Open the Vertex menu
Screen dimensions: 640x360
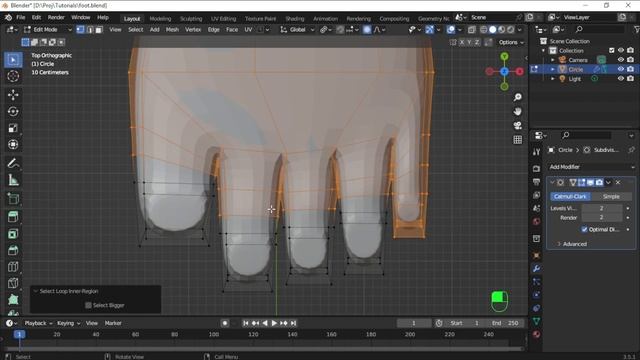[193, 29]
